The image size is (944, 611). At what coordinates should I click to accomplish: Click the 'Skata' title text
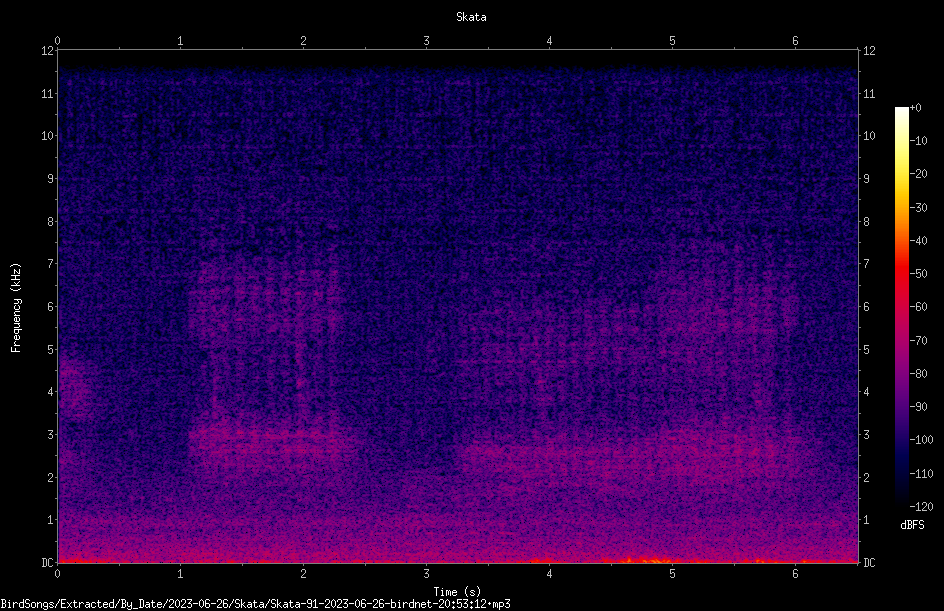click(x=471, y=17)
